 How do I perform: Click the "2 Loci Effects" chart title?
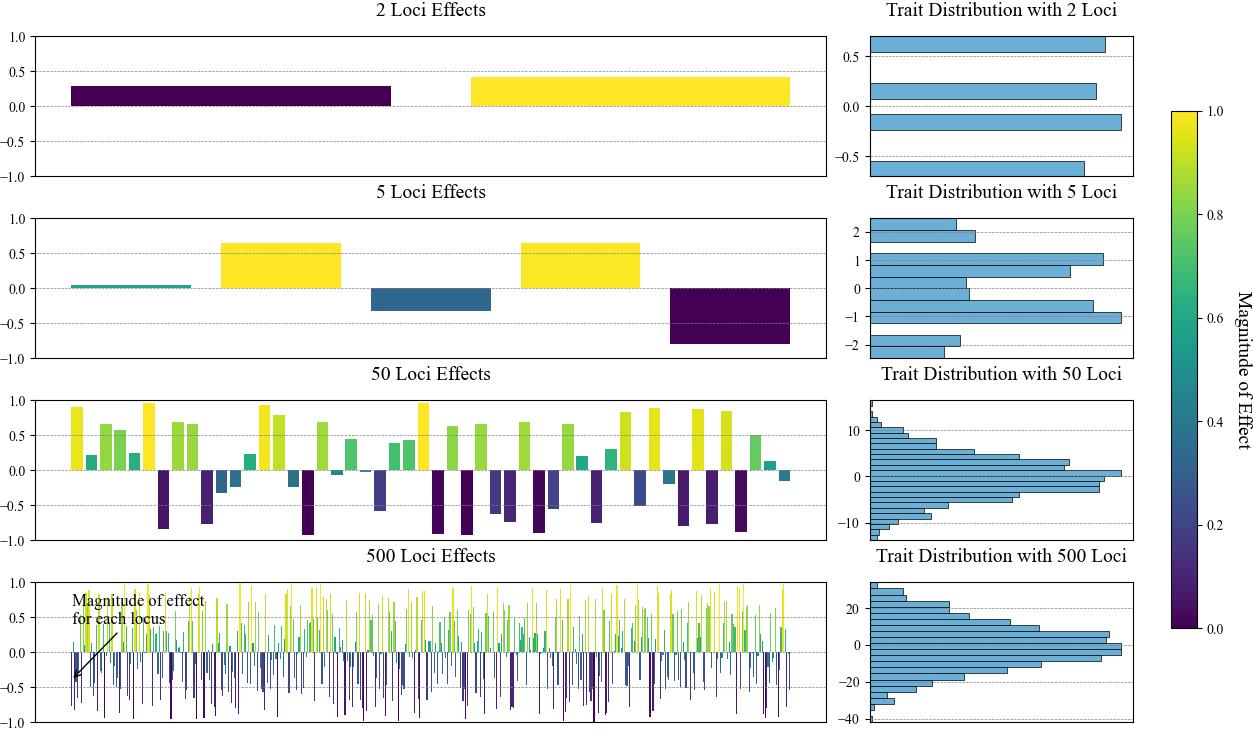click(430, 11)
